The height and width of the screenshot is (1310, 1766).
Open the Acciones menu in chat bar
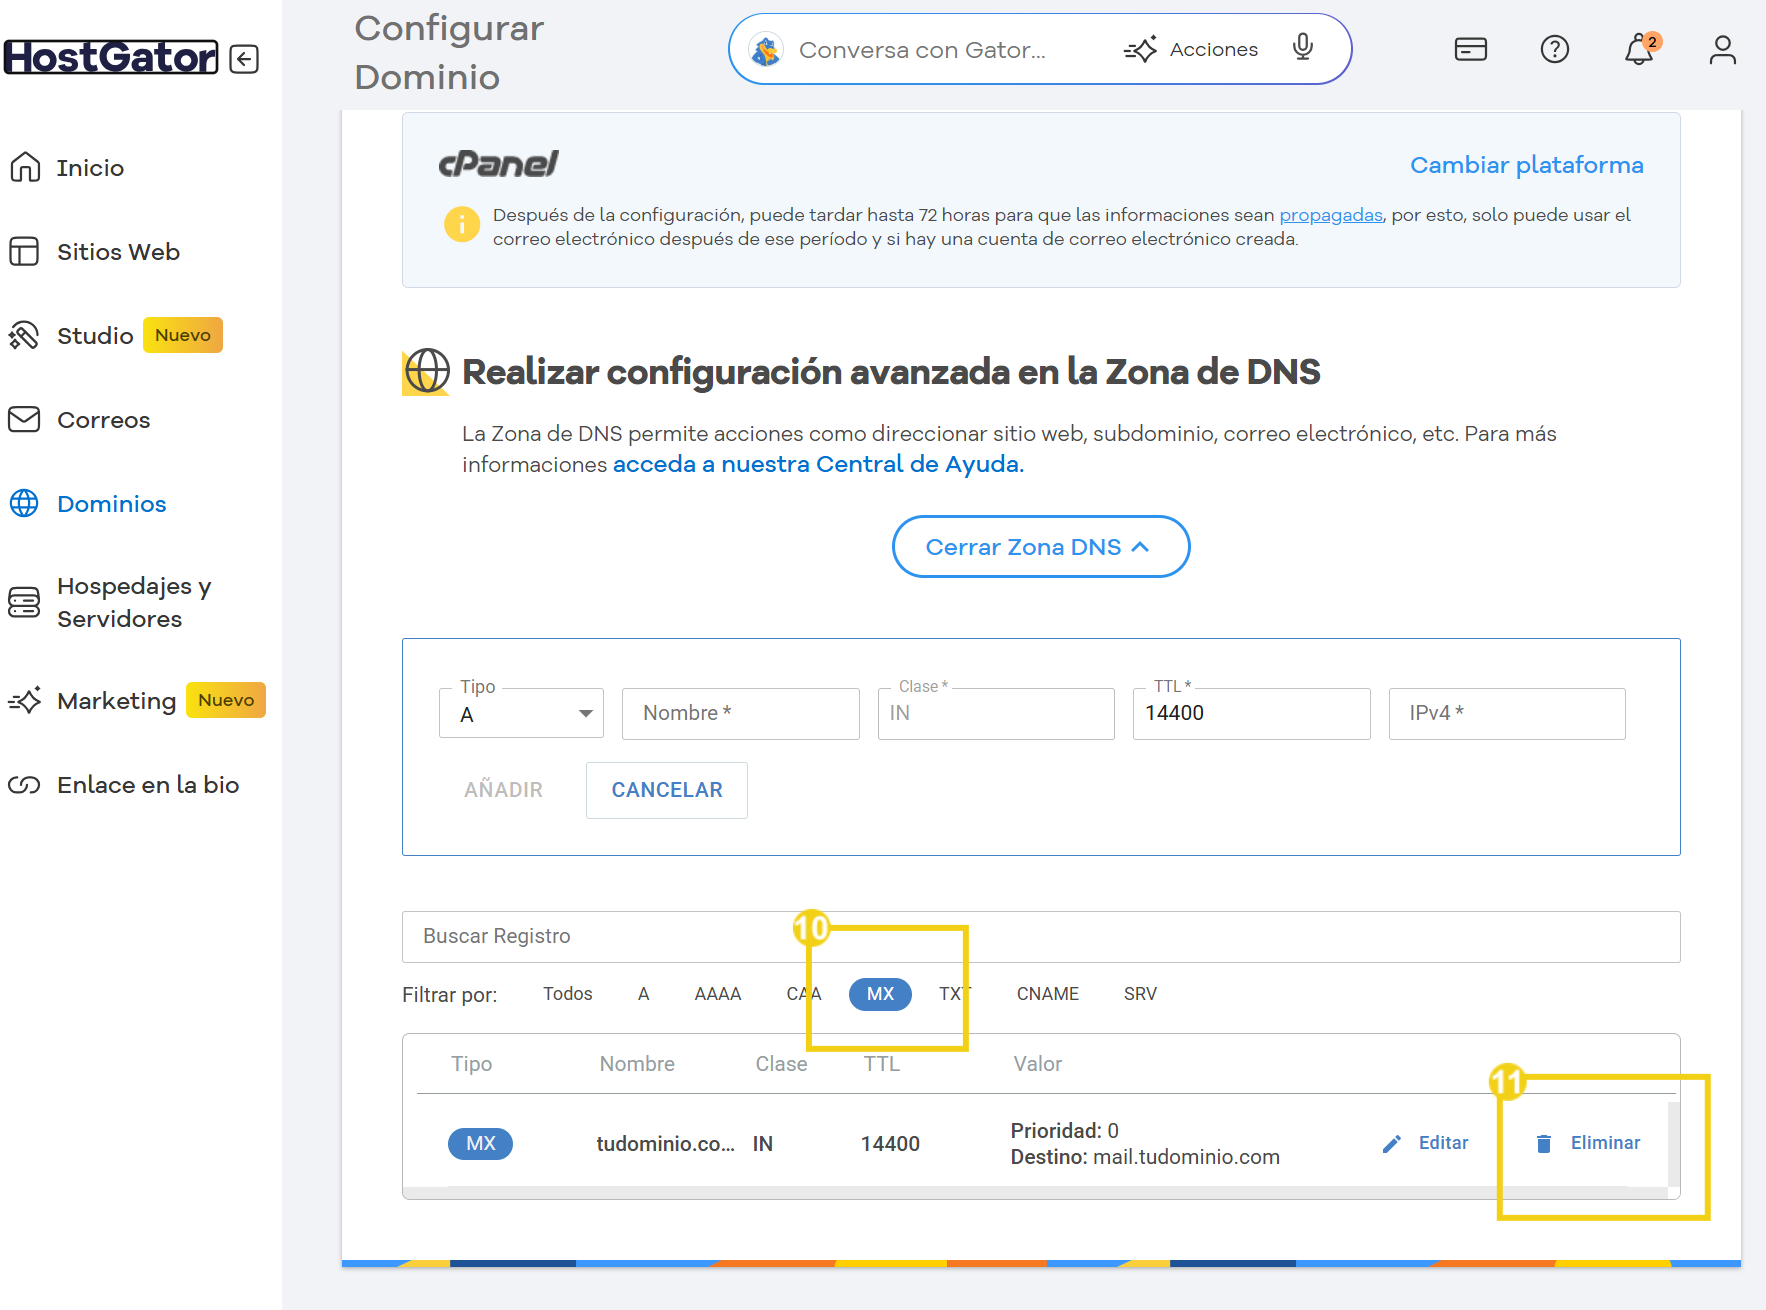[x=1191, y=49]
